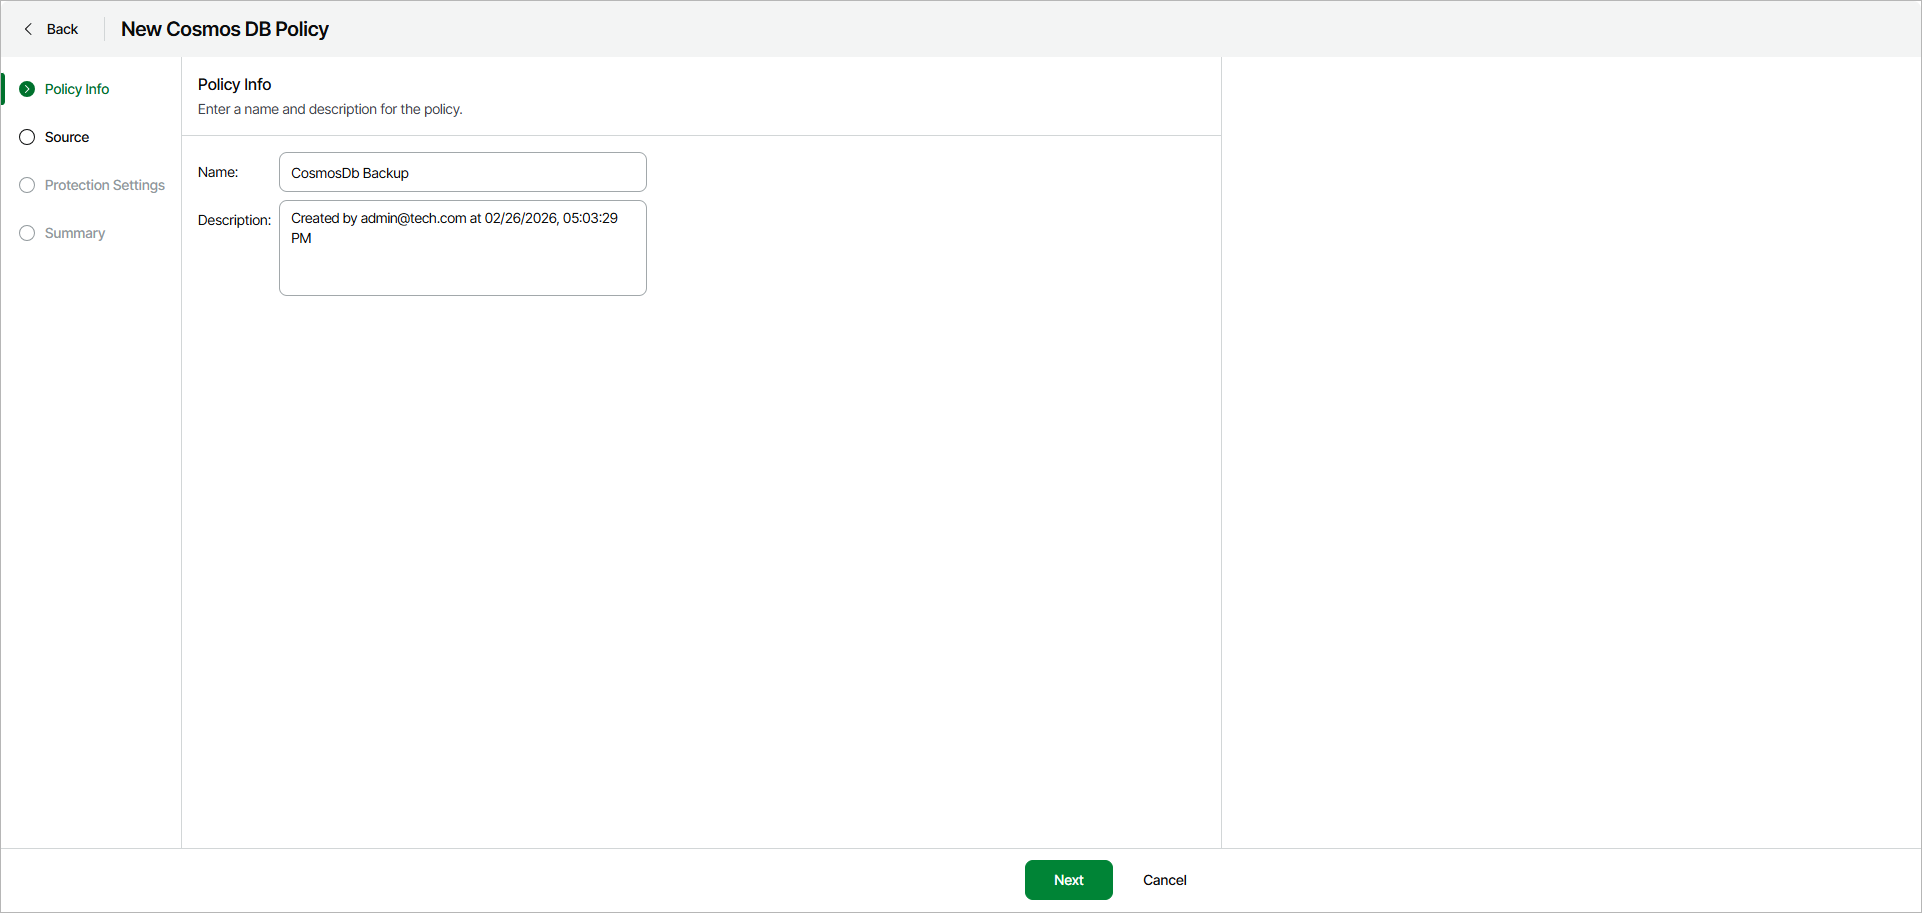The image size is (1922, 913).
Task: Click the Summary step circle icon
Action: point(27,233)
